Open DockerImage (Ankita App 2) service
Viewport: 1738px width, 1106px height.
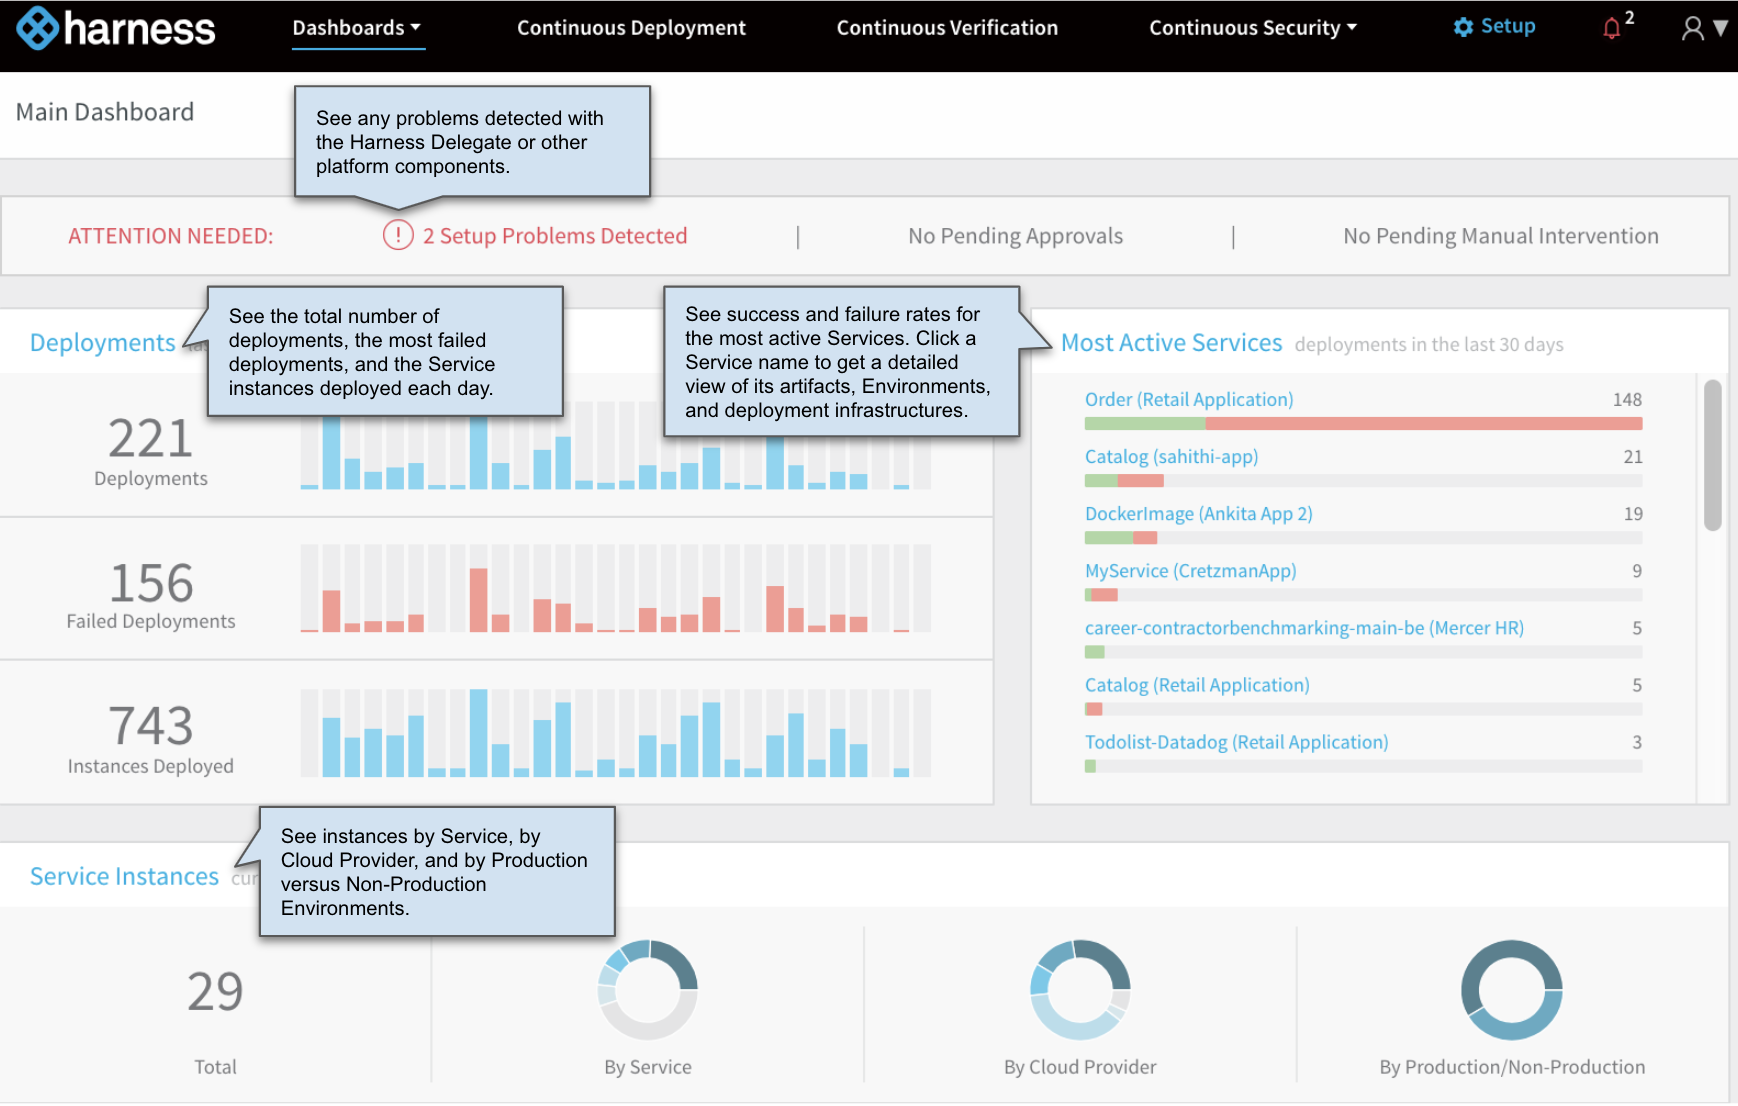coord(1198,513)
